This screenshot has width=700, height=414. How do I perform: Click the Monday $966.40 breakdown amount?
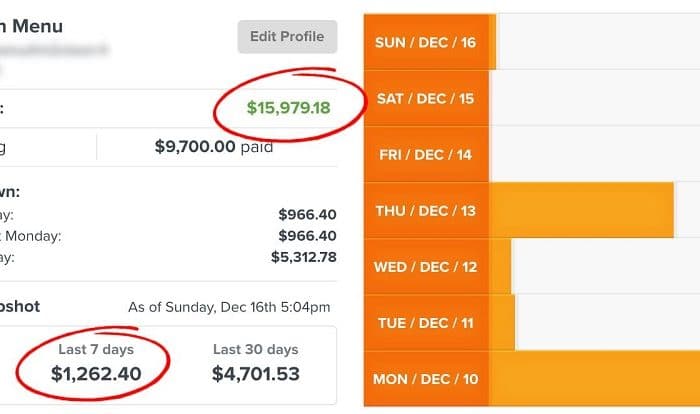coord(307,236)
